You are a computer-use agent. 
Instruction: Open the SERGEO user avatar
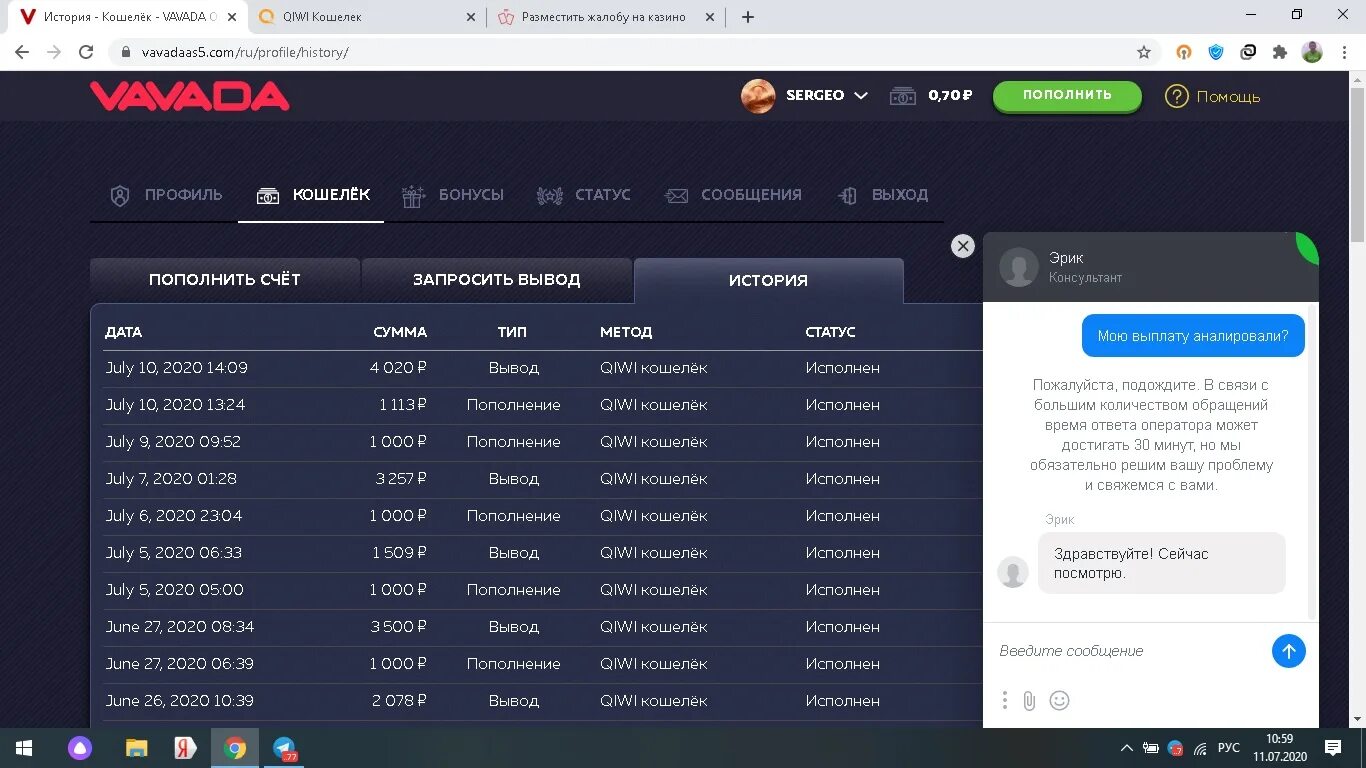(758, 96)
